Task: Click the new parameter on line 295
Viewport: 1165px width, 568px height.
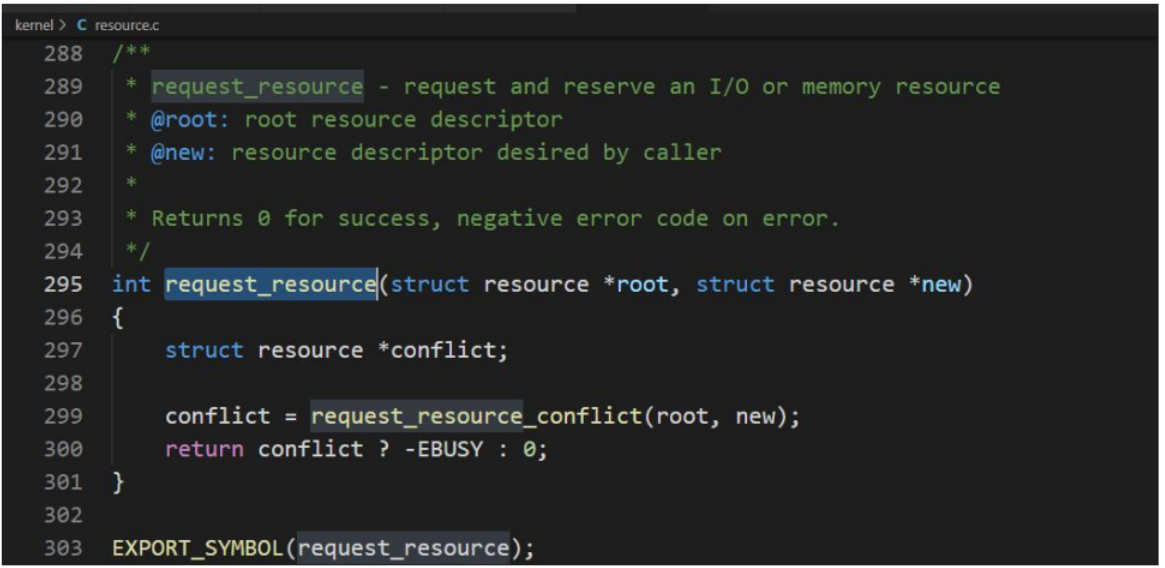Action: [941, 285]
